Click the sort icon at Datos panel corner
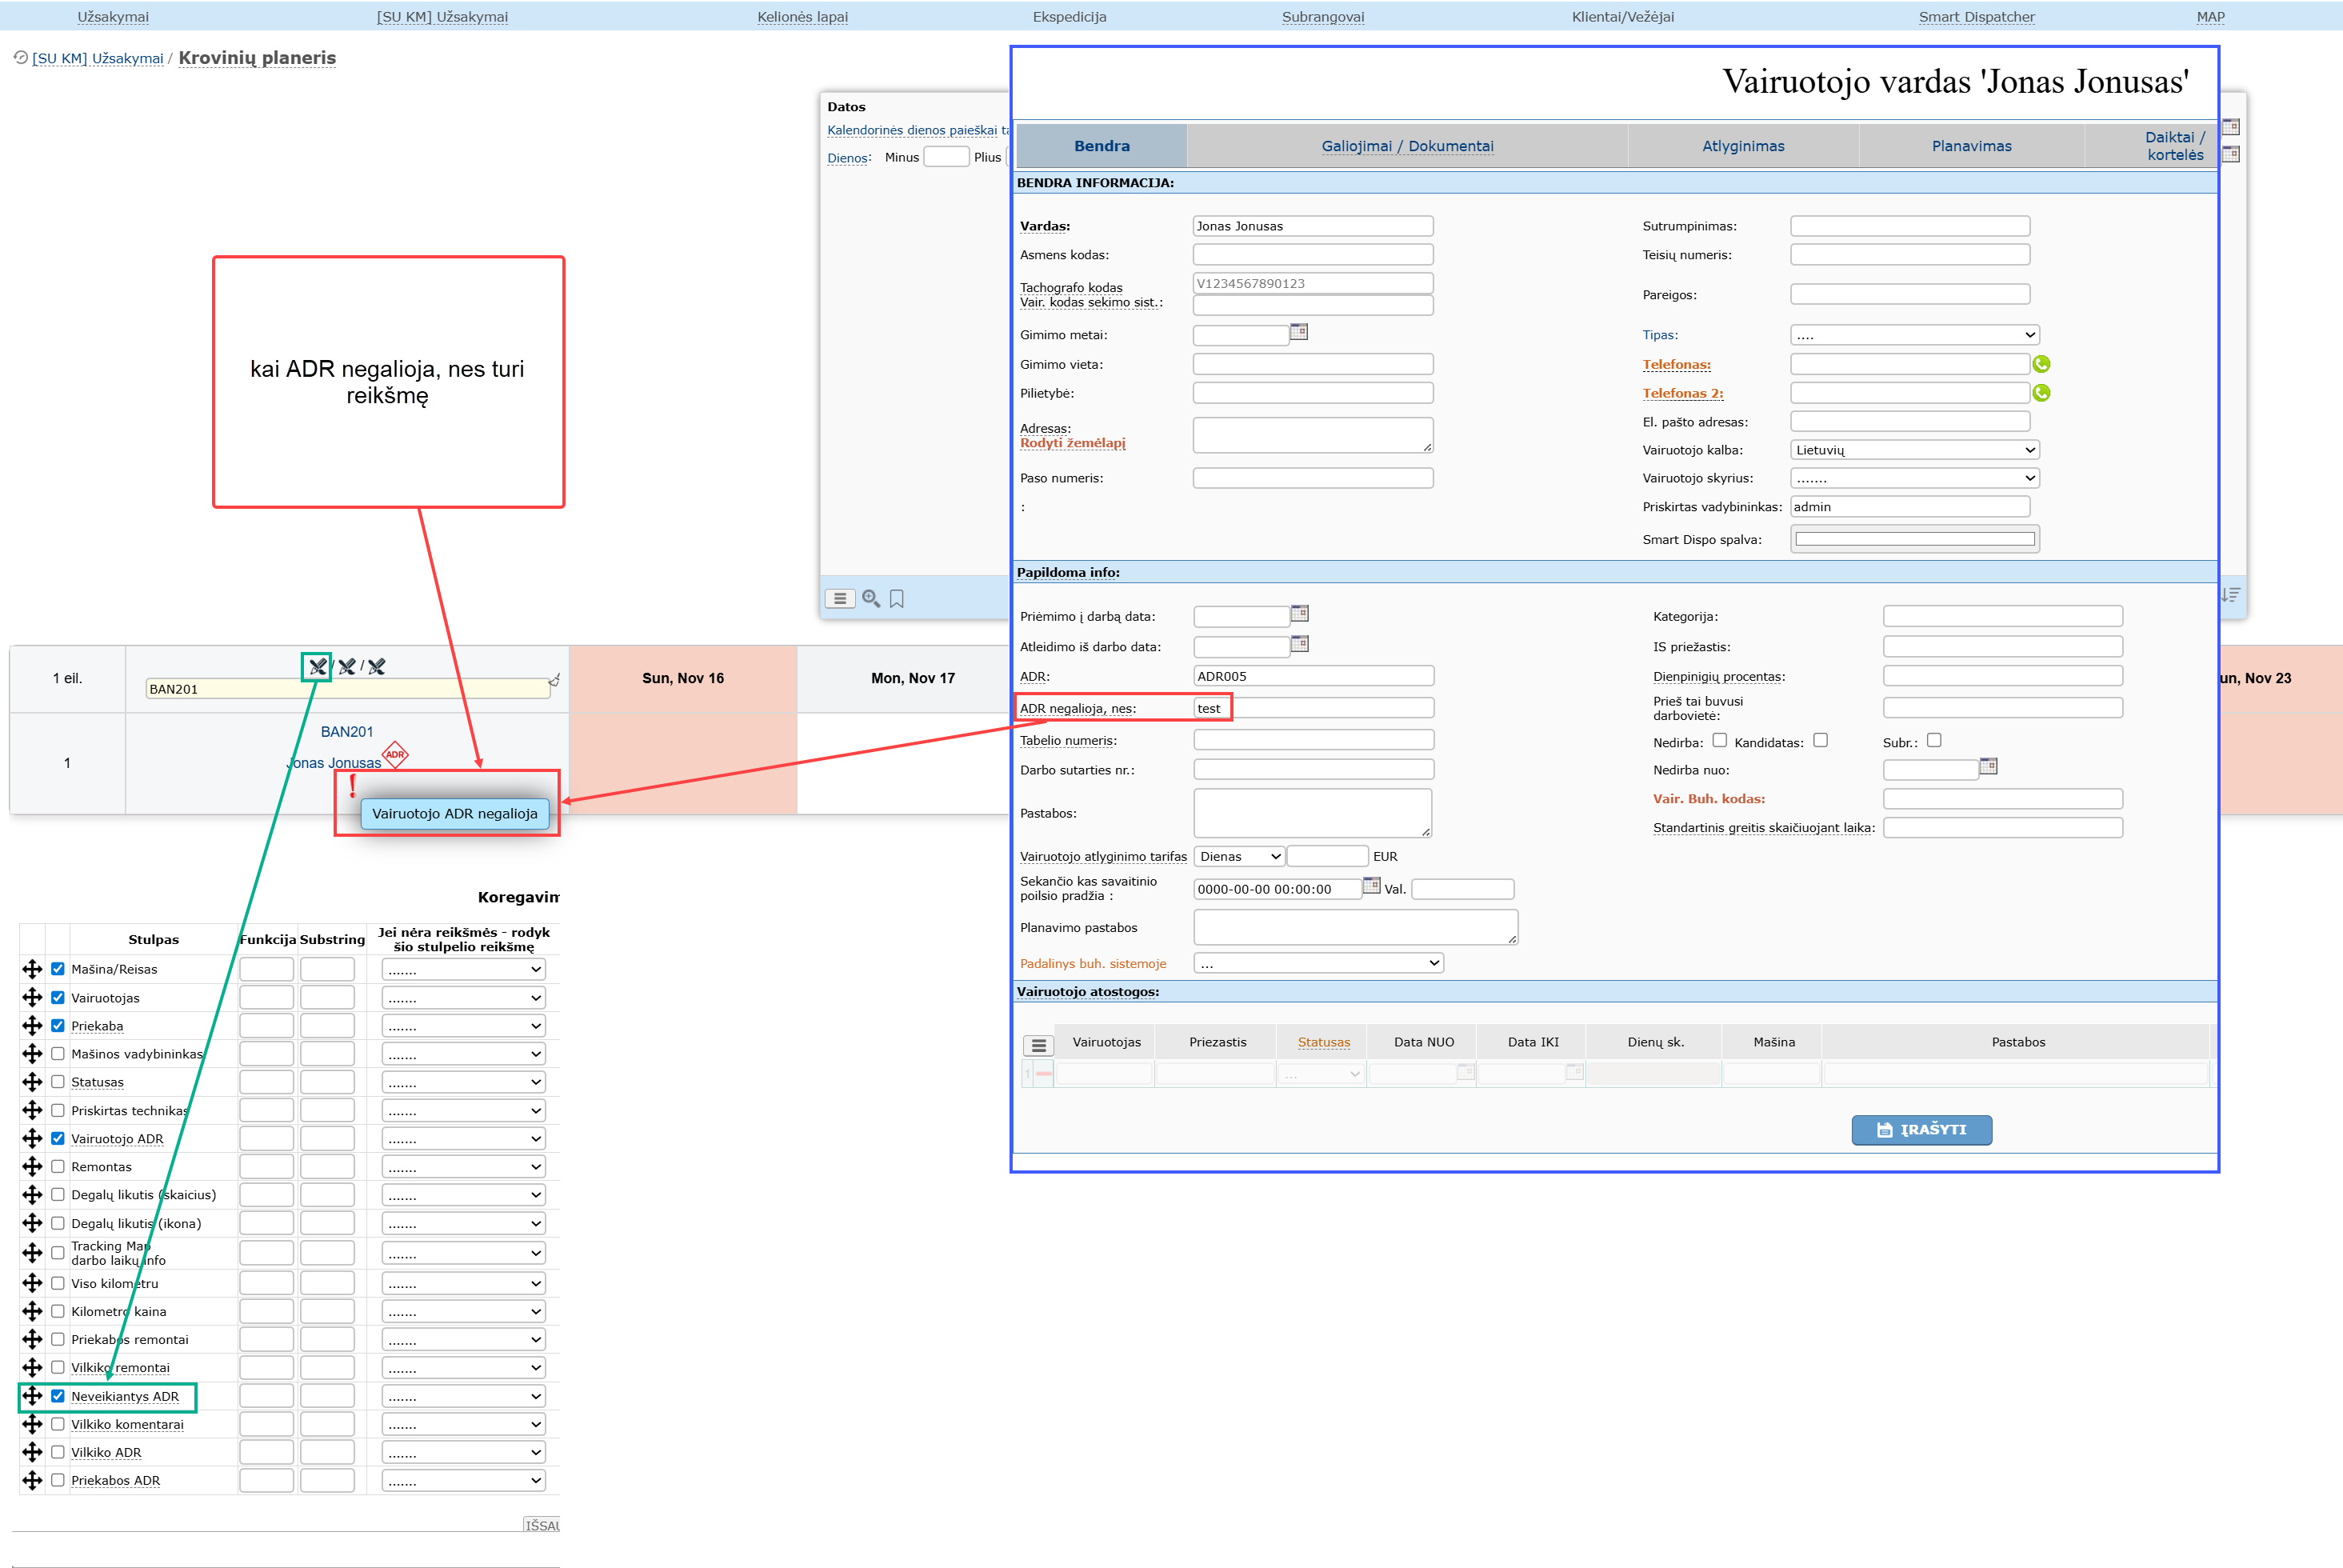2343x1568 pixels. [2230, 595]
